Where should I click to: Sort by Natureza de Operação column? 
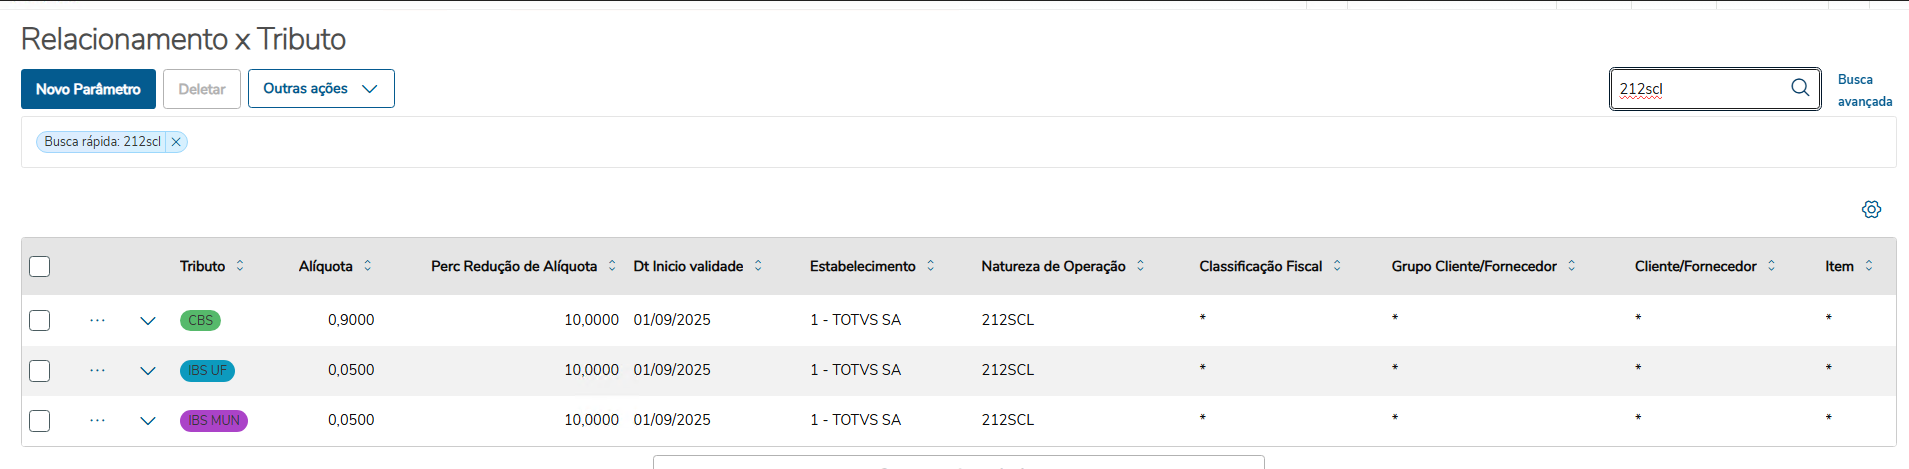[x=1140, y=266]
